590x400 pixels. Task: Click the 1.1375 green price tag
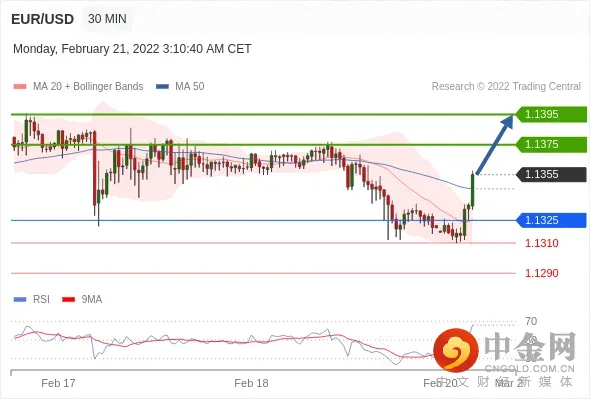click(x=550, y=144)
